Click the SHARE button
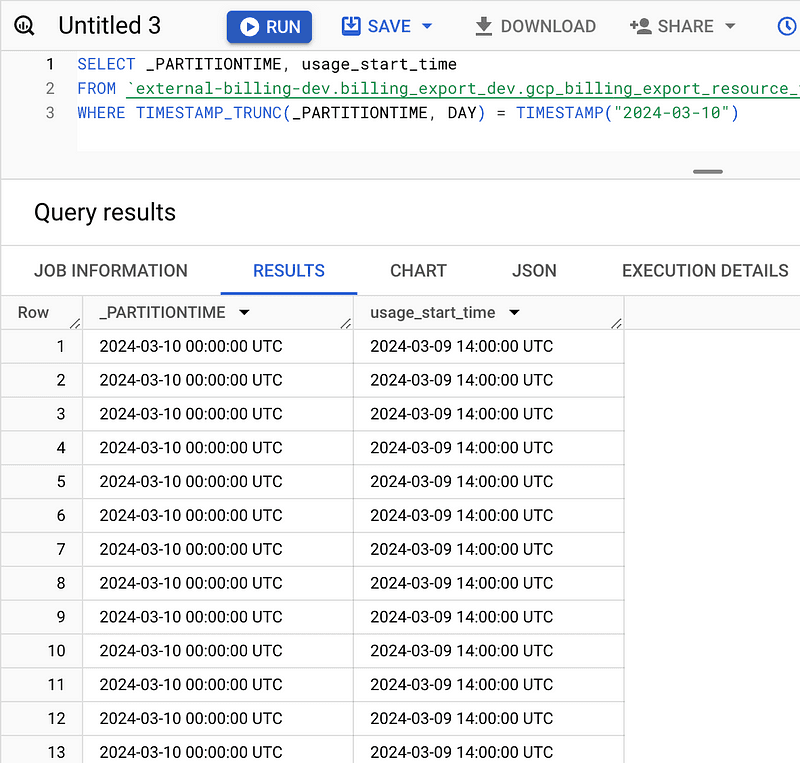800x763 pixels. click(671, 26)
